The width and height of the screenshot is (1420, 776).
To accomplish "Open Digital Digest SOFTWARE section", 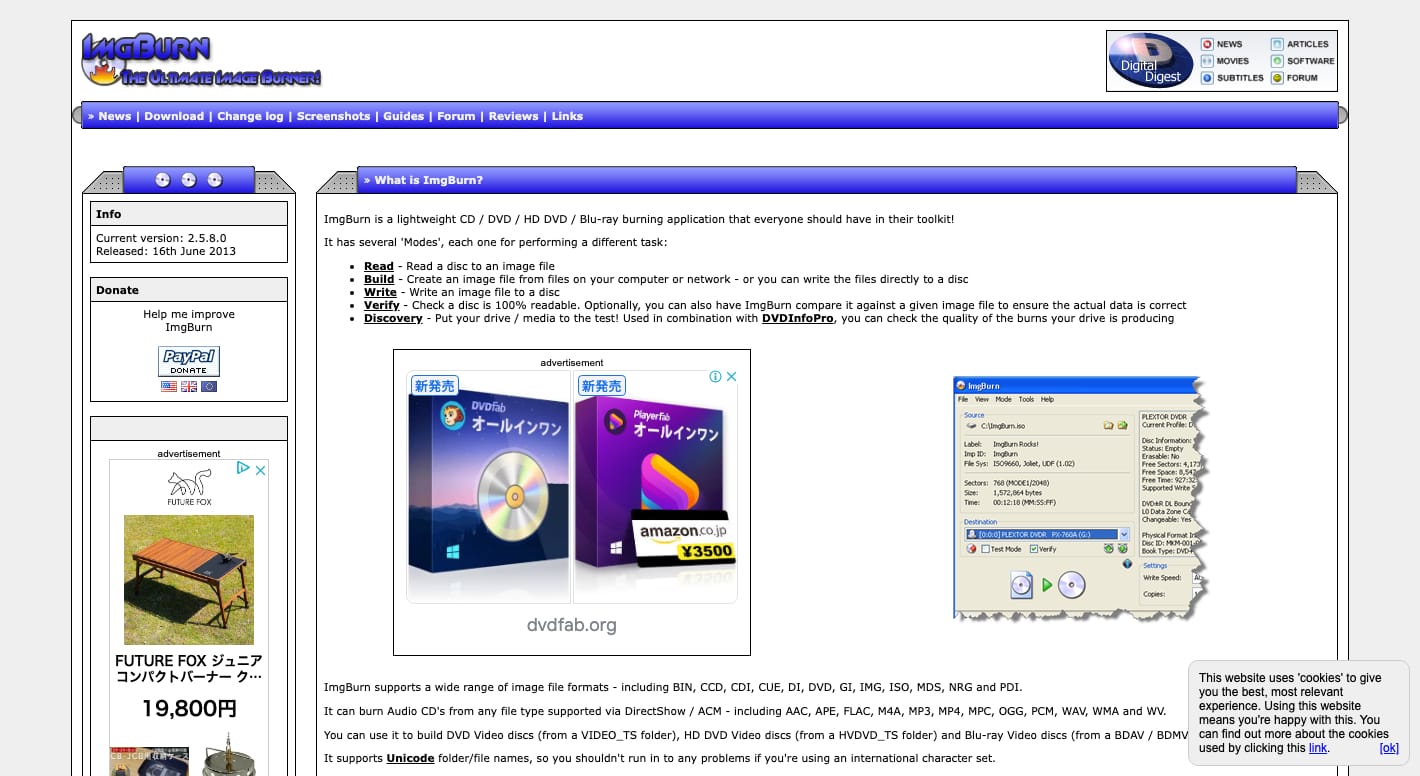I will click(x=1303, y=61).
